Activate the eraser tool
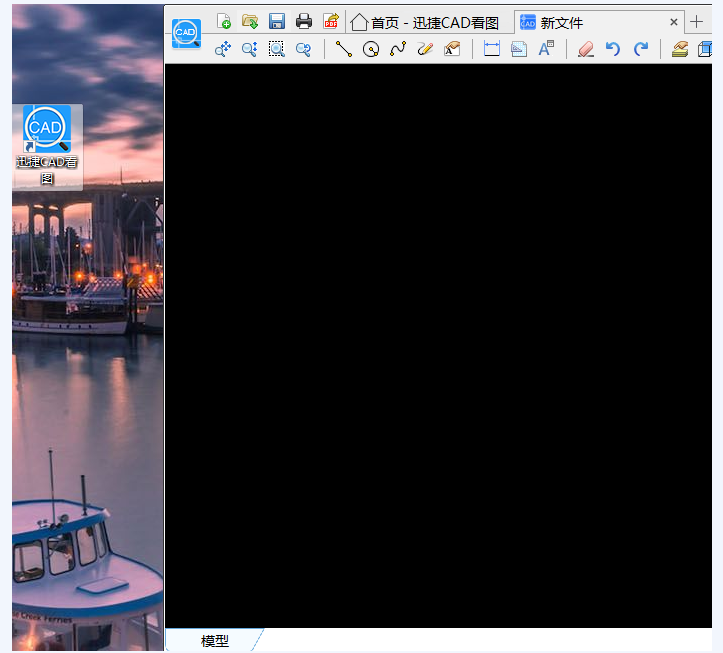The width and height of the screenshot is (723, 653). coord(586,49)
